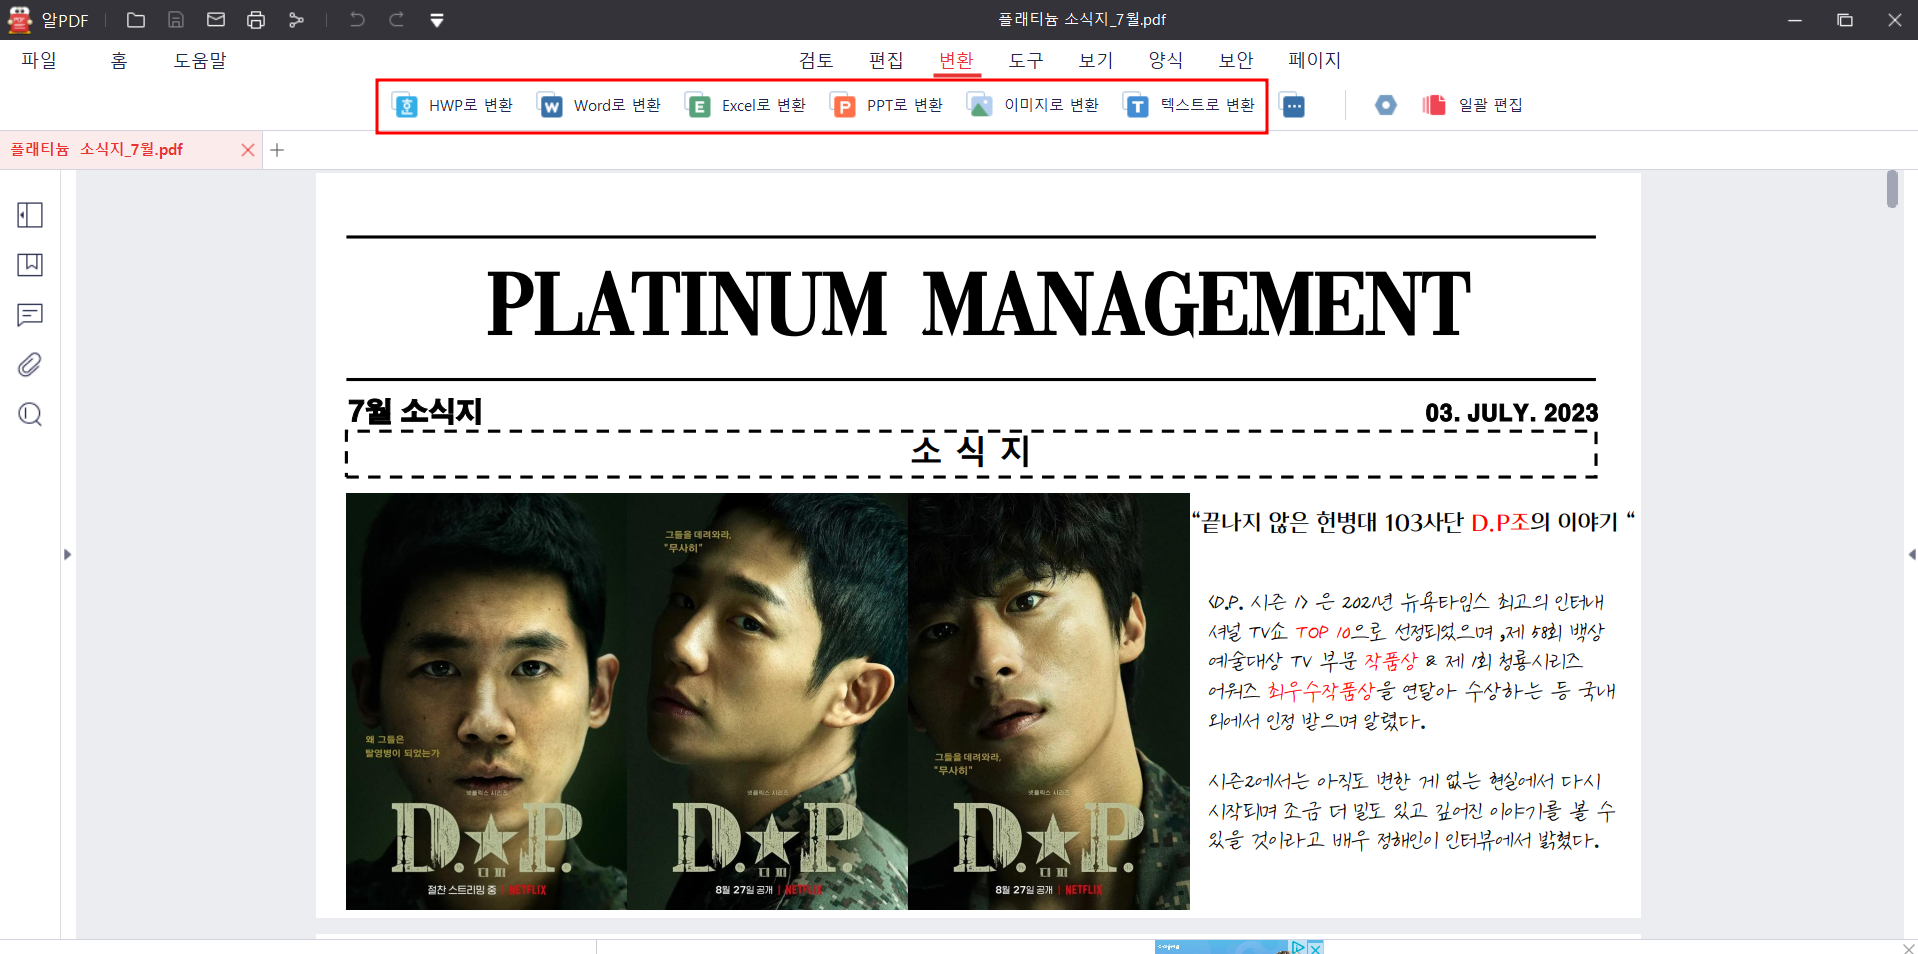Switch to the 보안 tab

[1236, 61]
